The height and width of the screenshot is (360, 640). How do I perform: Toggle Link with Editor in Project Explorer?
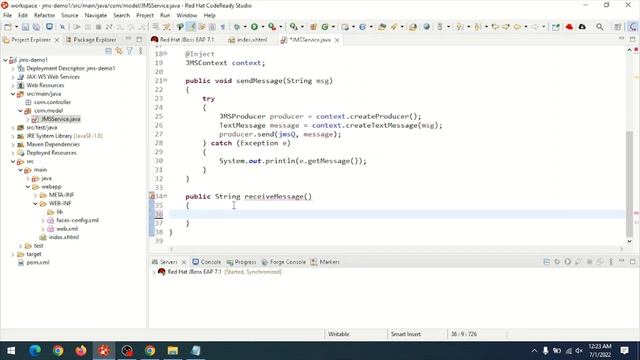(x=119, y=51)
